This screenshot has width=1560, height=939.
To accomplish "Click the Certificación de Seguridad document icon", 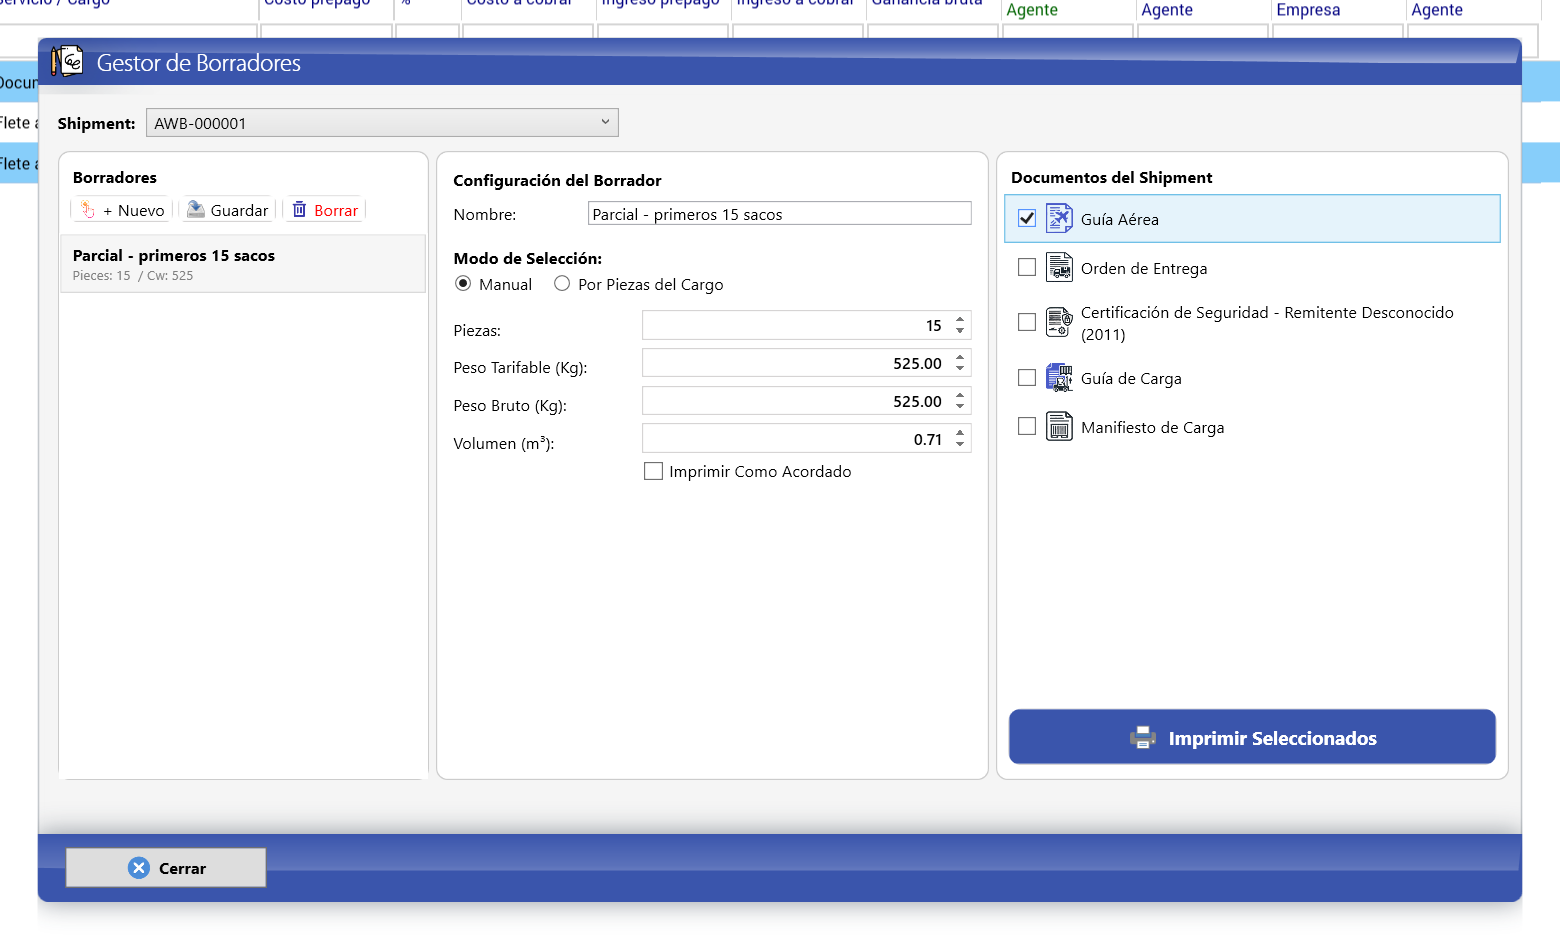I will [1059, 322].
